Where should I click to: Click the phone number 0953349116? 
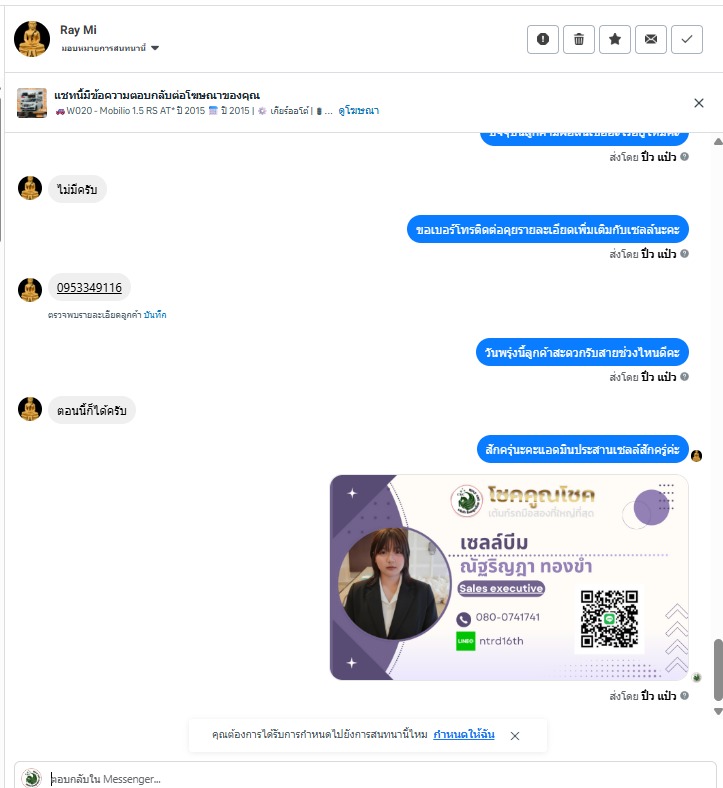point(89,287)
